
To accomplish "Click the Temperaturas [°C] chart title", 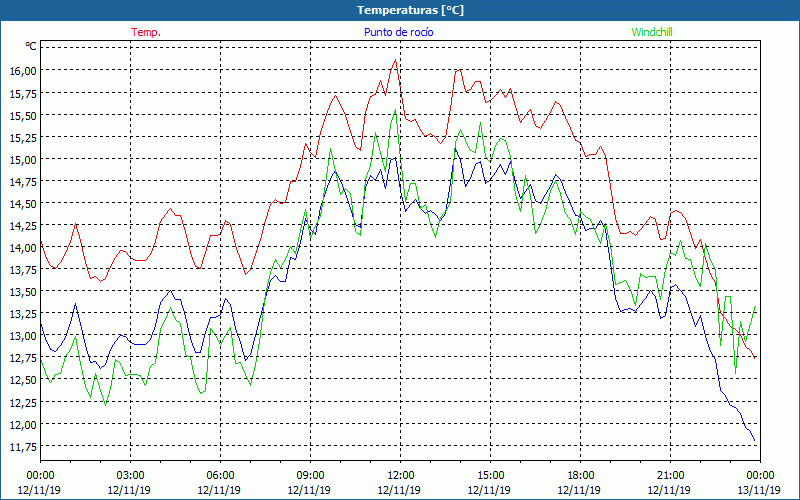I will [410, 10].
